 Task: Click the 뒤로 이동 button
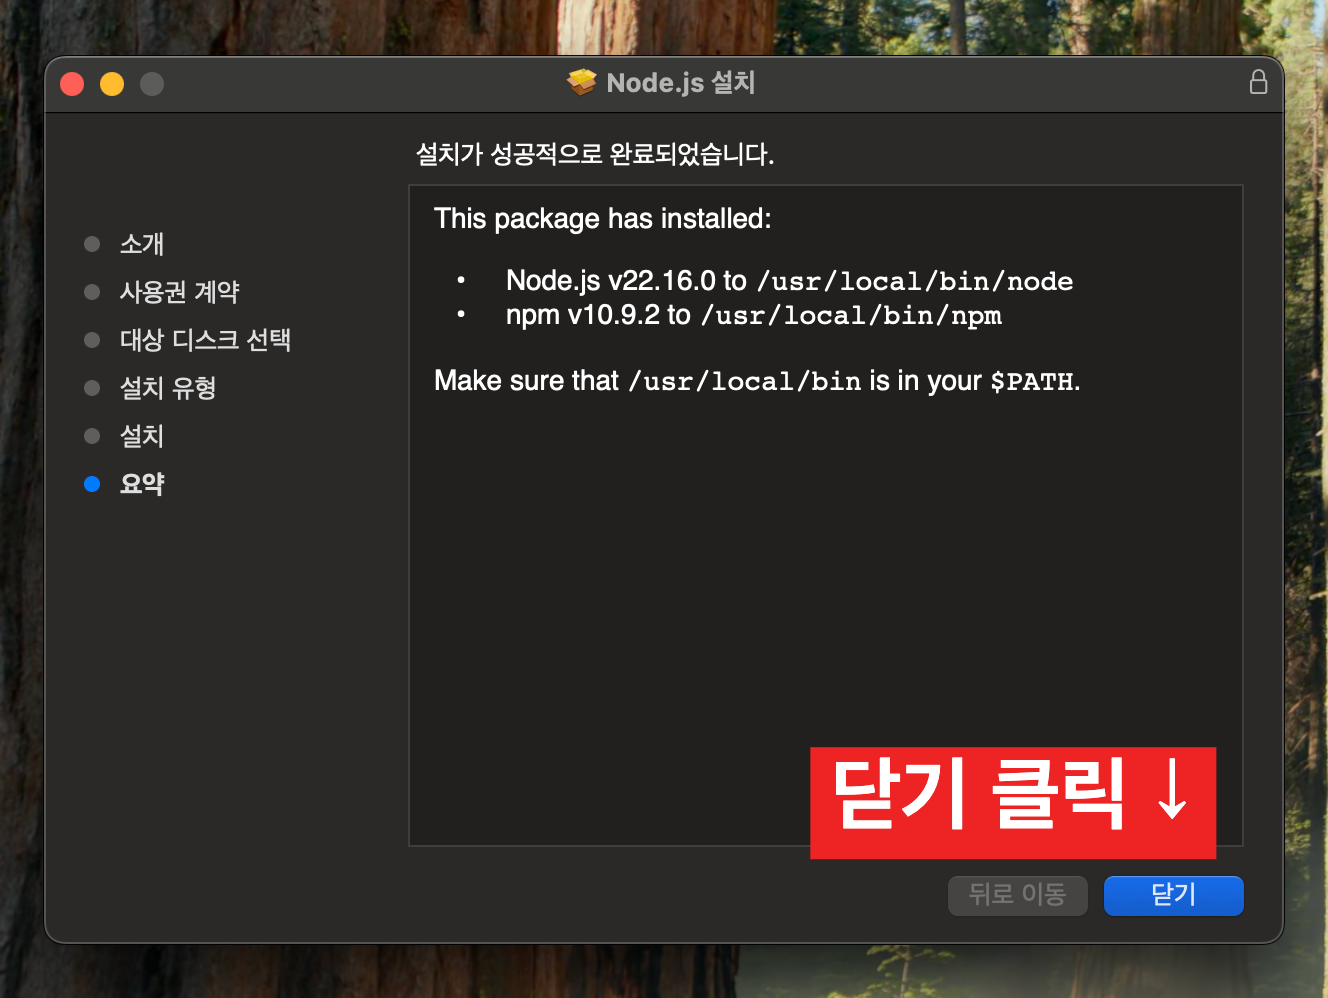(x=1017, y=895)
